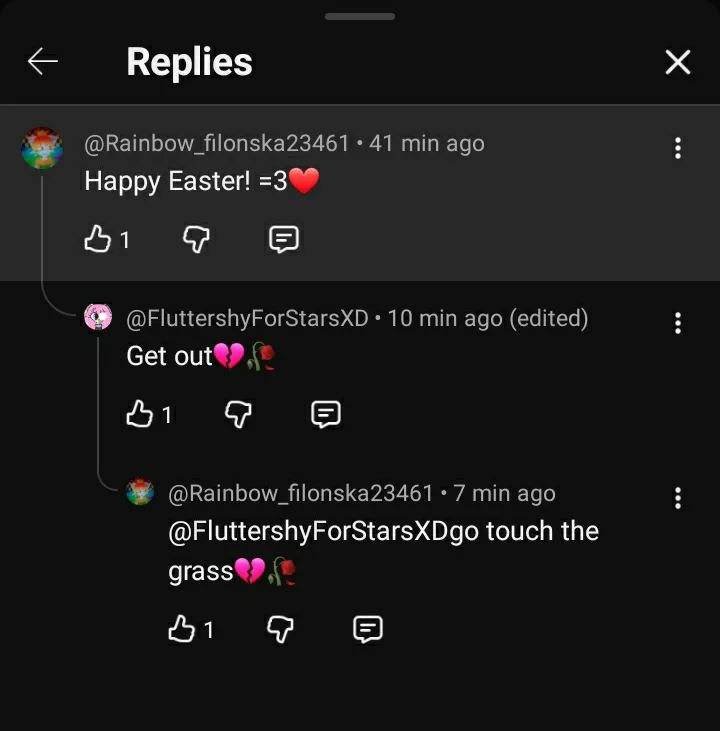Open options for 'go touch the grass' reply
The width and height of the screenshot is (720, 731).
click(x=678, y=498)
